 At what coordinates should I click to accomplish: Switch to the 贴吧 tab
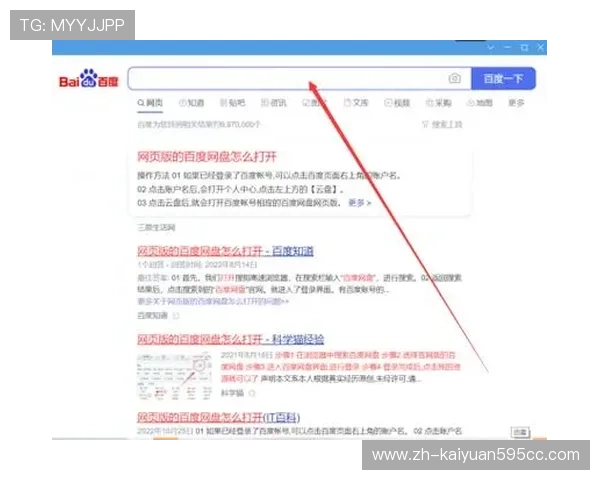[x=233, y=103]
